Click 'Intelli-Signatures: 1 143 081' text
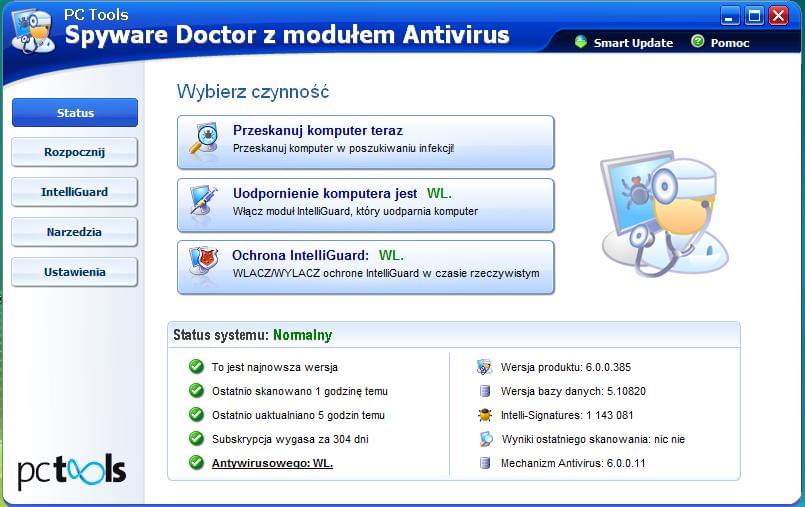Image resolution: width=805 pixels, height=507 pixels. [567, 415]
